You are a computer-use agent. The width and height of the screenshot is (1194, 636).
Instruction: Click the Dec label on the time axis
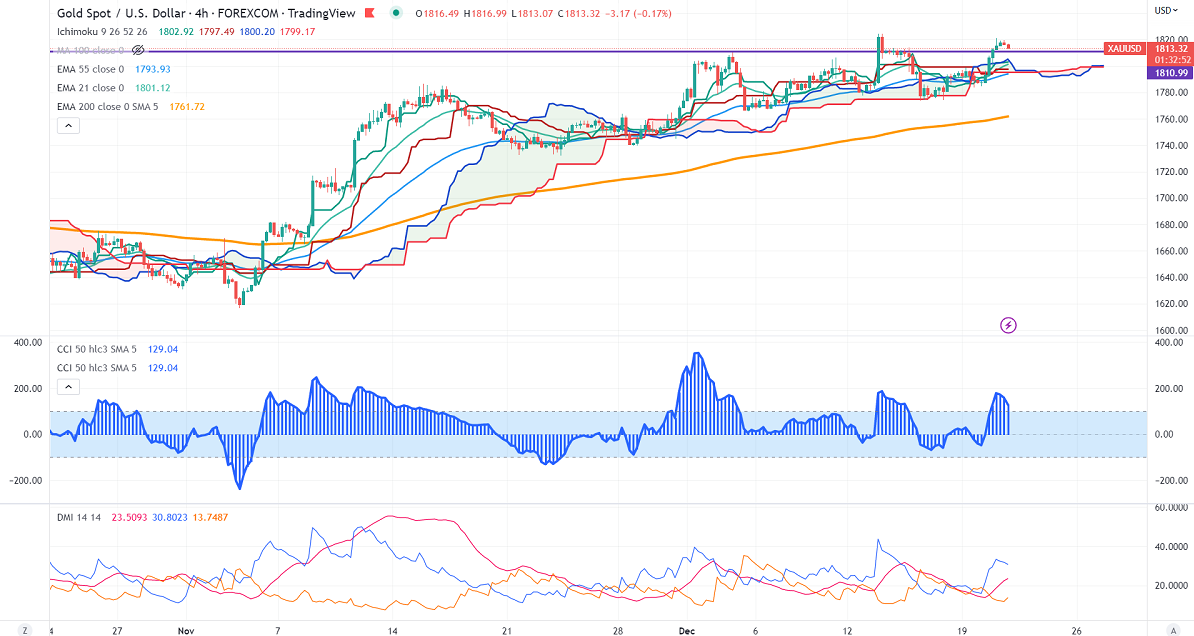click(x=687, y=631)
